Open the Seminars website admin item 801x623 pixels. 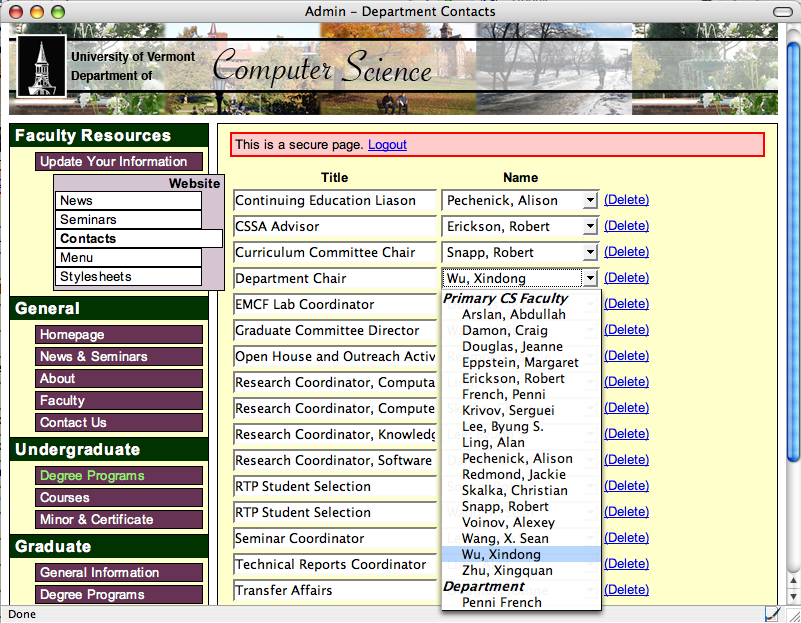(128, 220)
